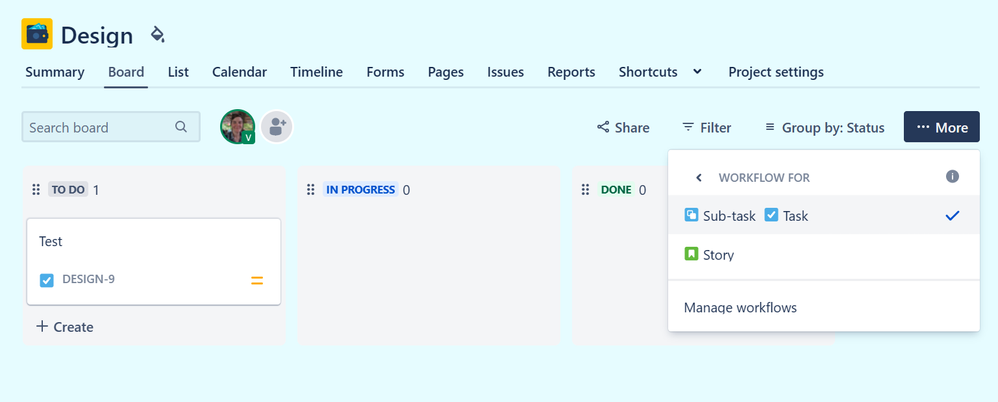Switch to the Issues tab
Screen dimensions: 998x402
[505, 72]
